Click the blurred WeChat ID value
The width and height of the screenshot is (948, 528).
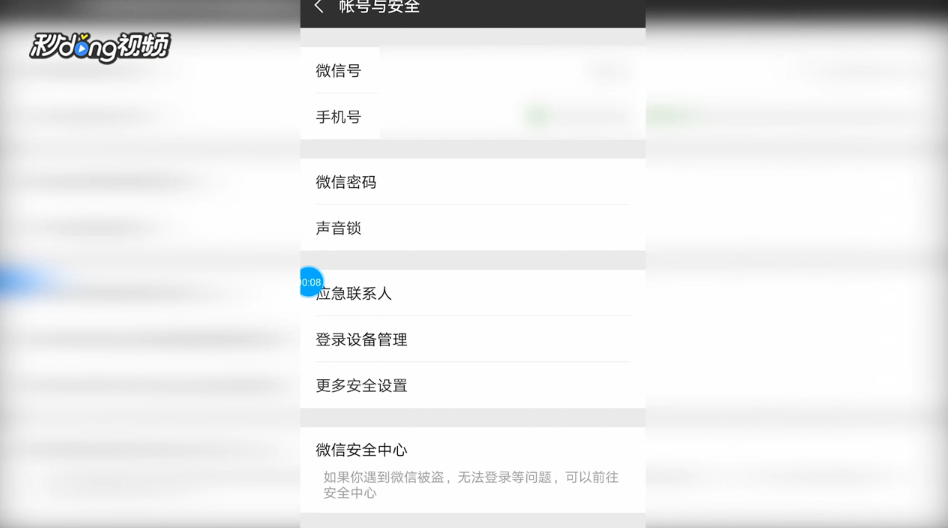pos(609,71)
